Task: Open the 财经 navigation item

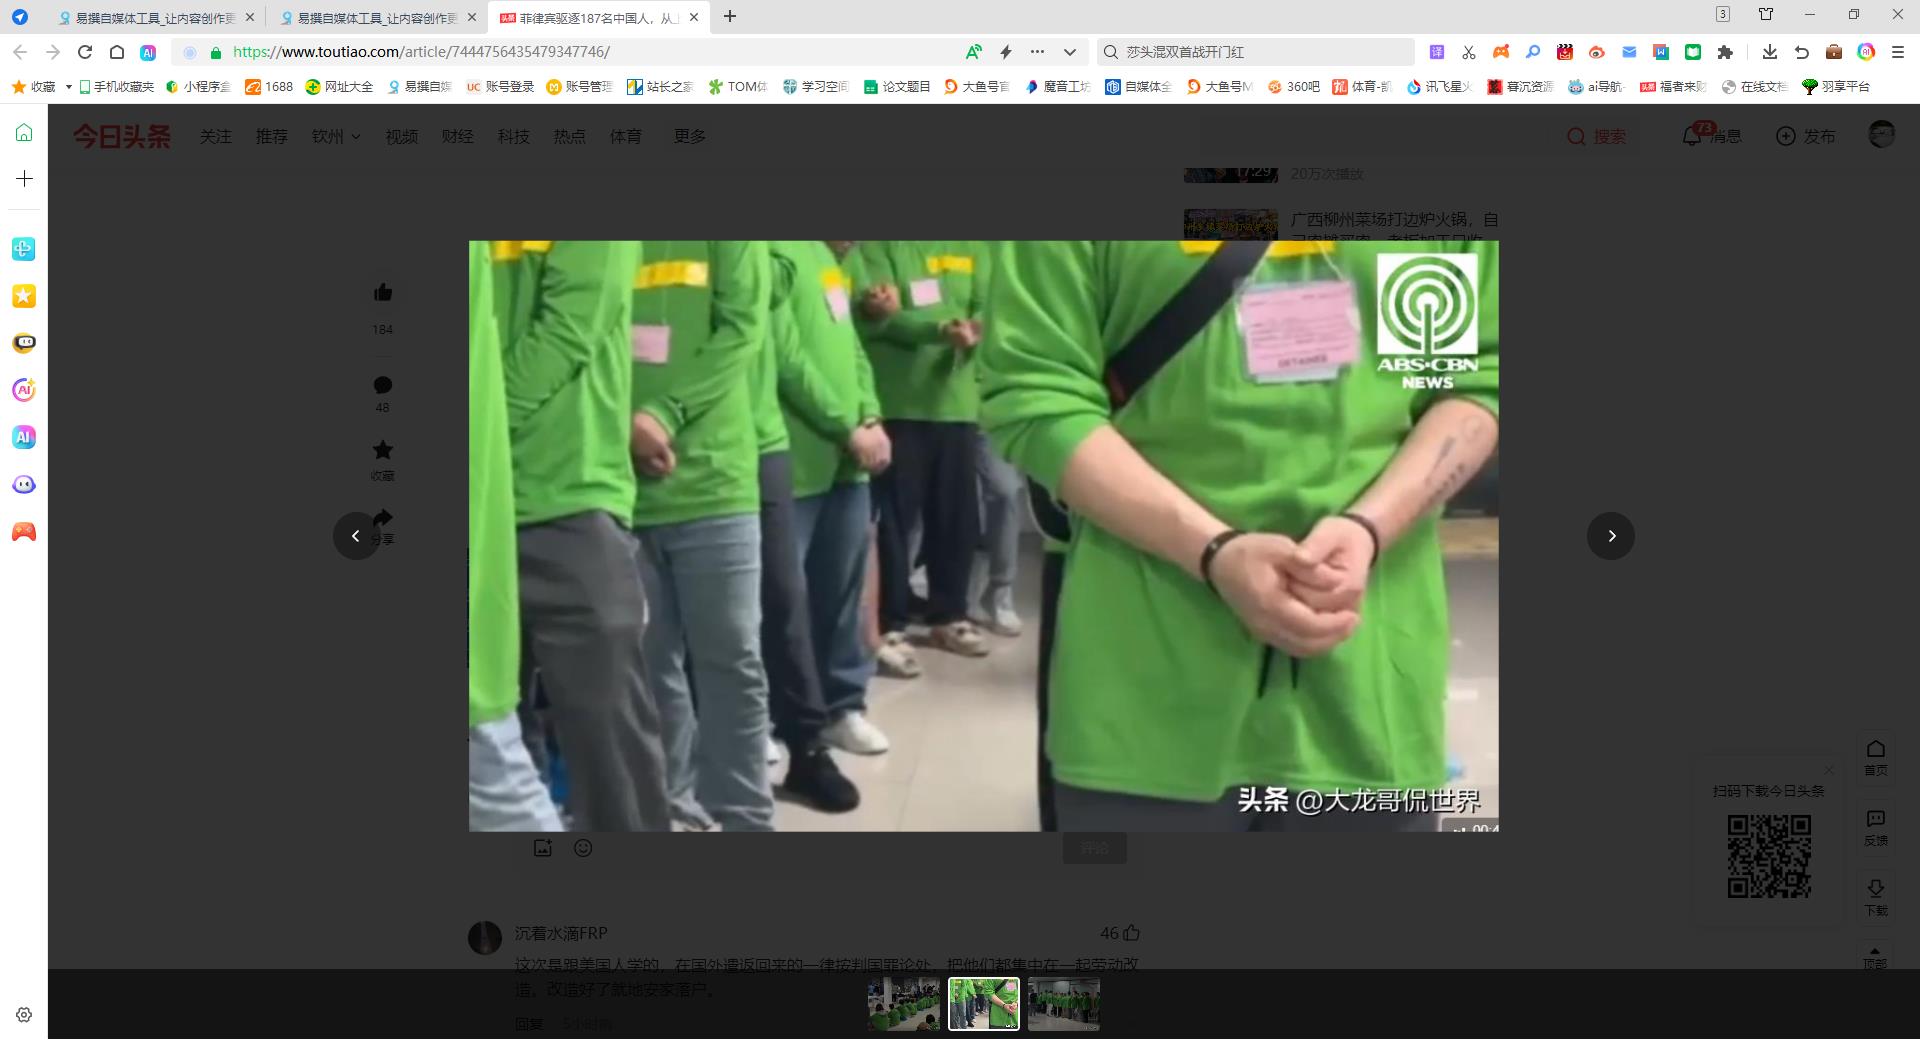Action: click(x=458, y=136)
